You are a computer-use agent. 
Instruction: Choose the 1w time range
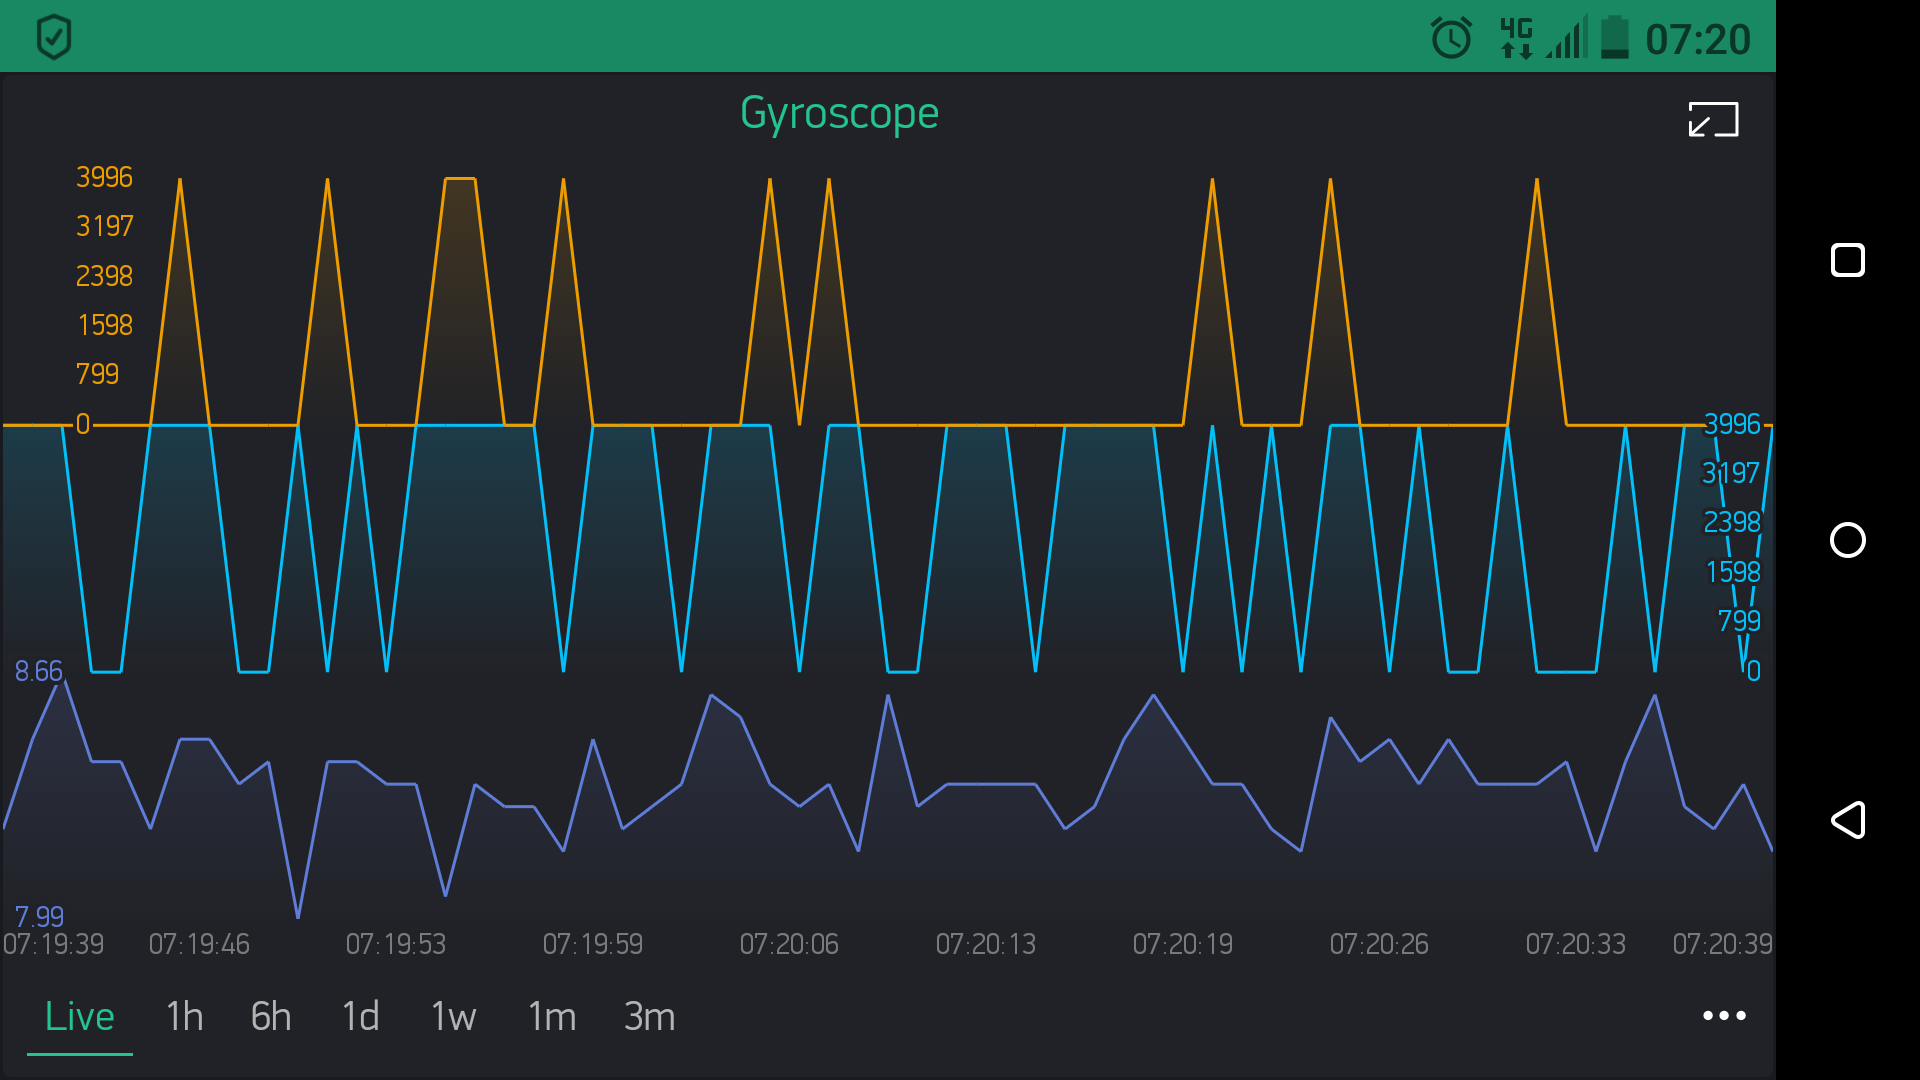click(x=453, y=1017)
